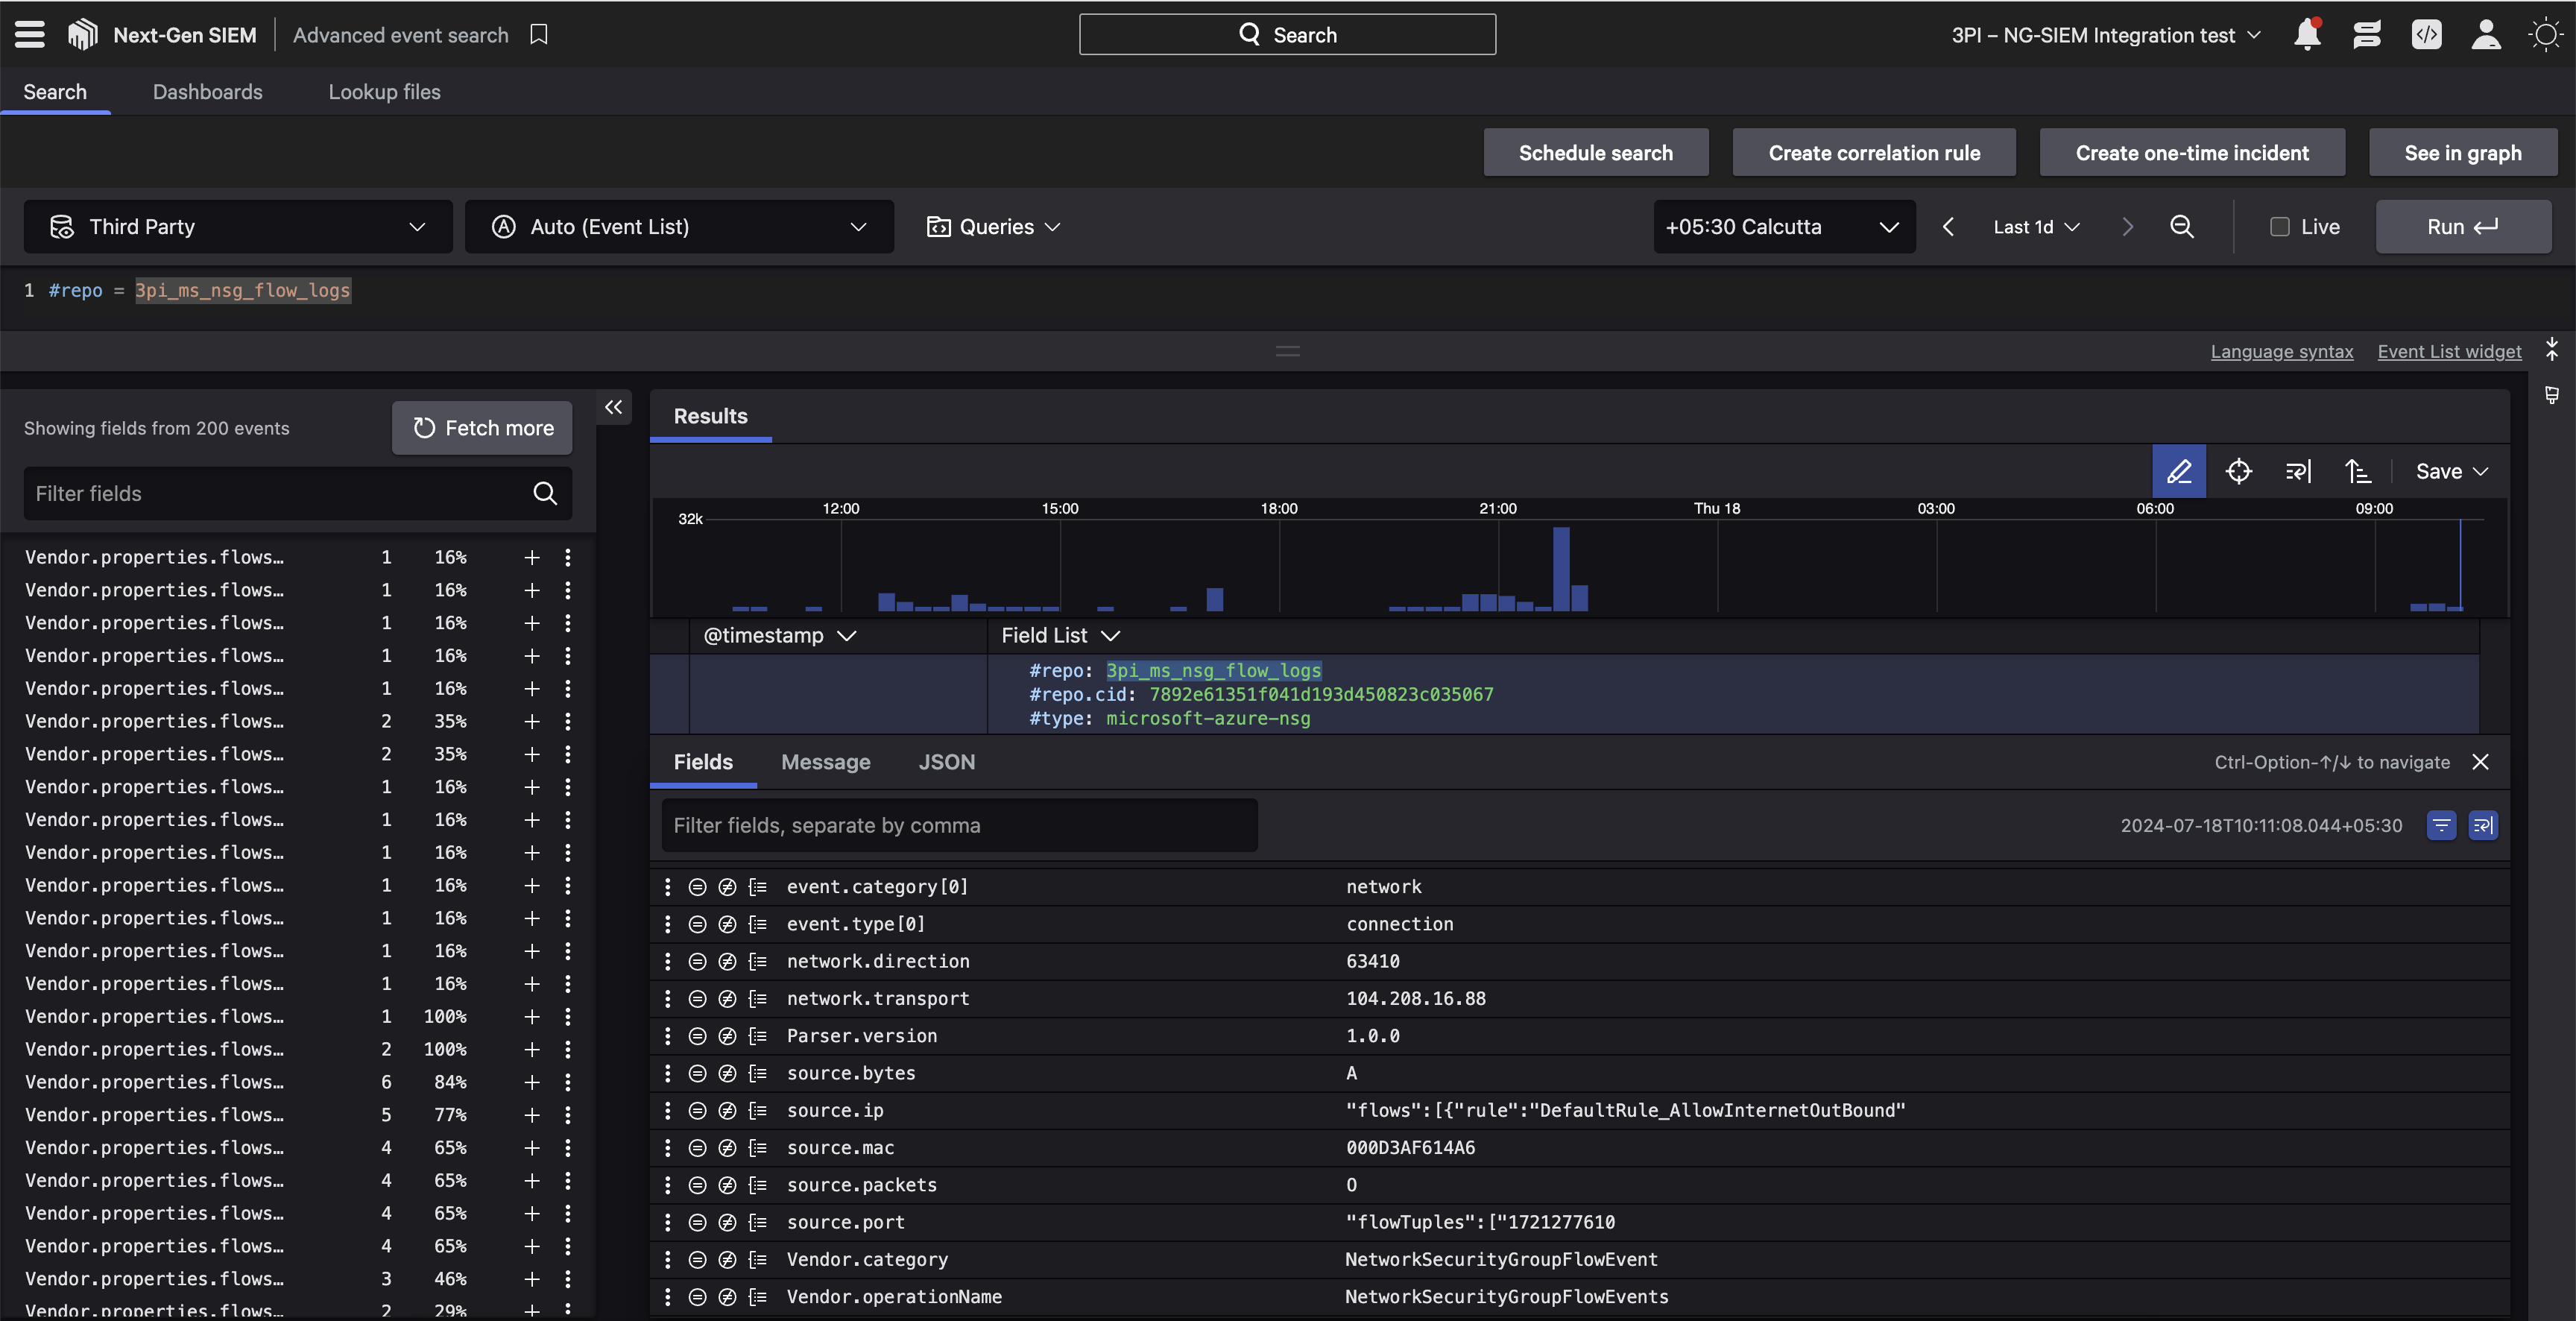The height and width of the screenshot is (1321, 2576).
Task: Click the user profile icon
Action: [x=2485, y=35]
